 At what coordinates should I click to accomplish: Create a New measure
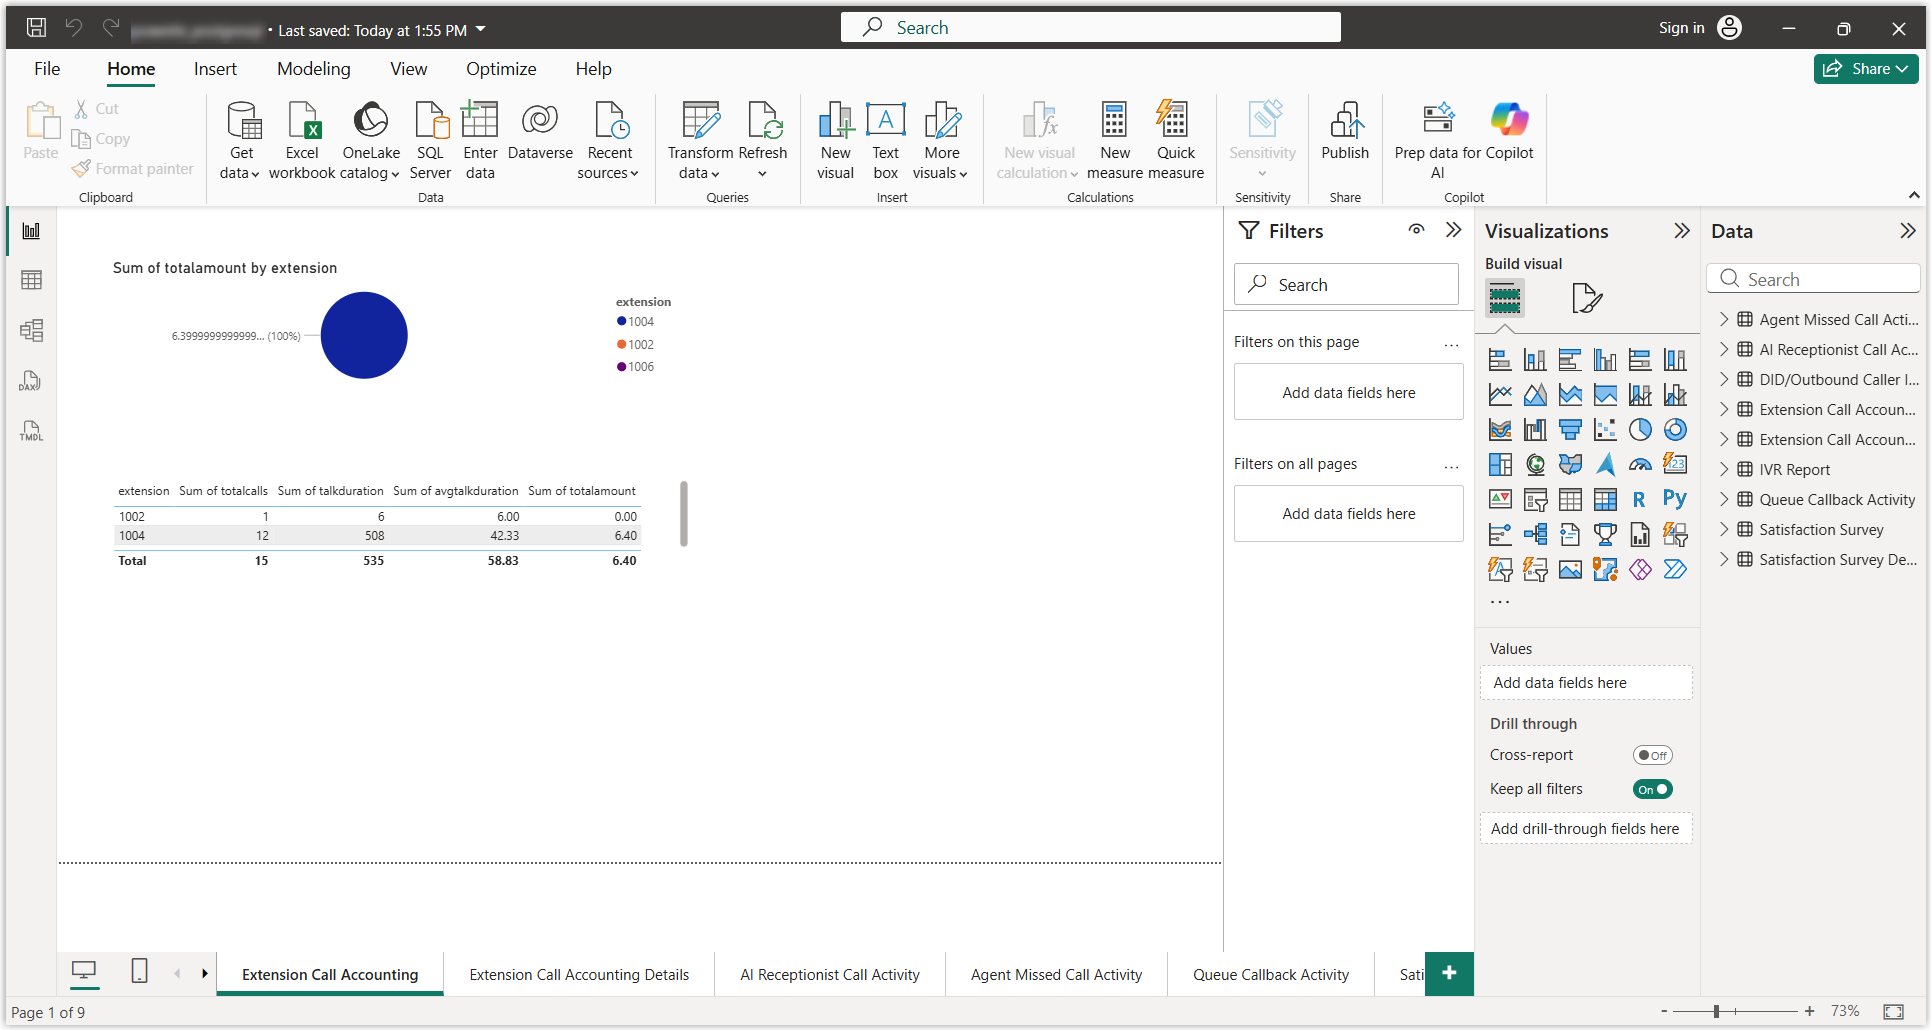click(1115, 140)
